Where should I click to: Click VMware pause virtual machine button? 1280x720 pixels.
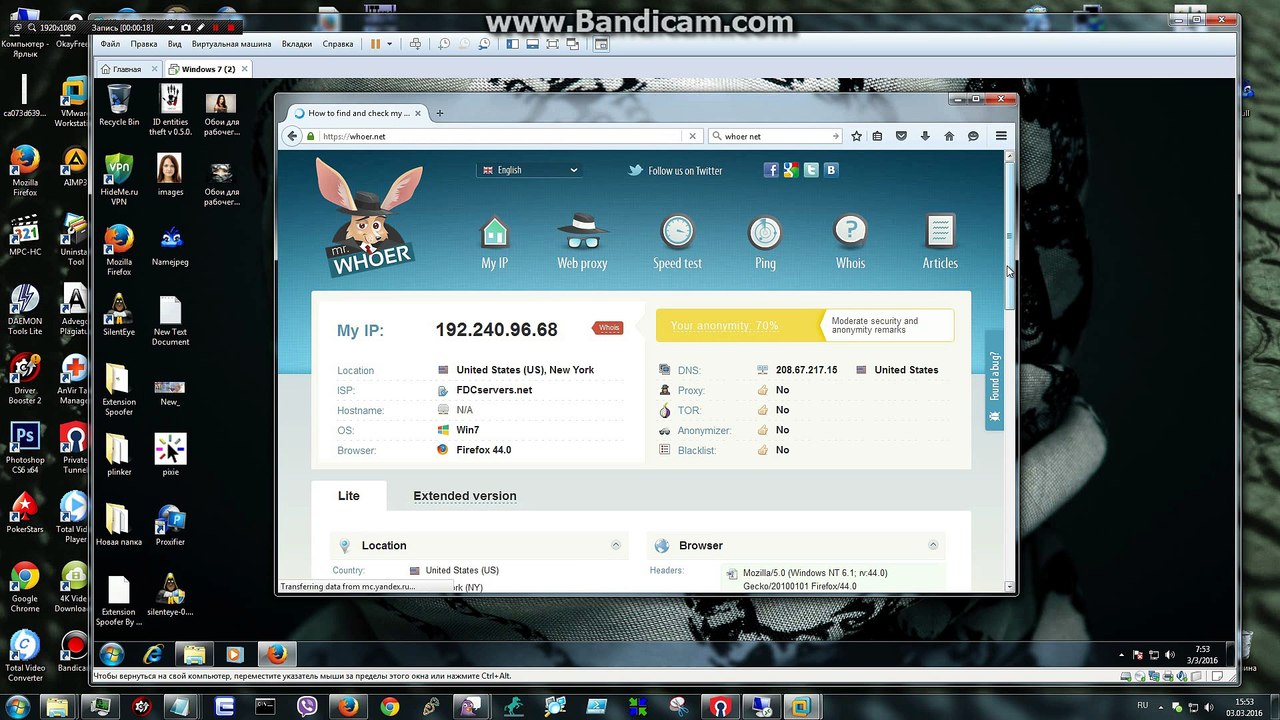pos(375,44)
